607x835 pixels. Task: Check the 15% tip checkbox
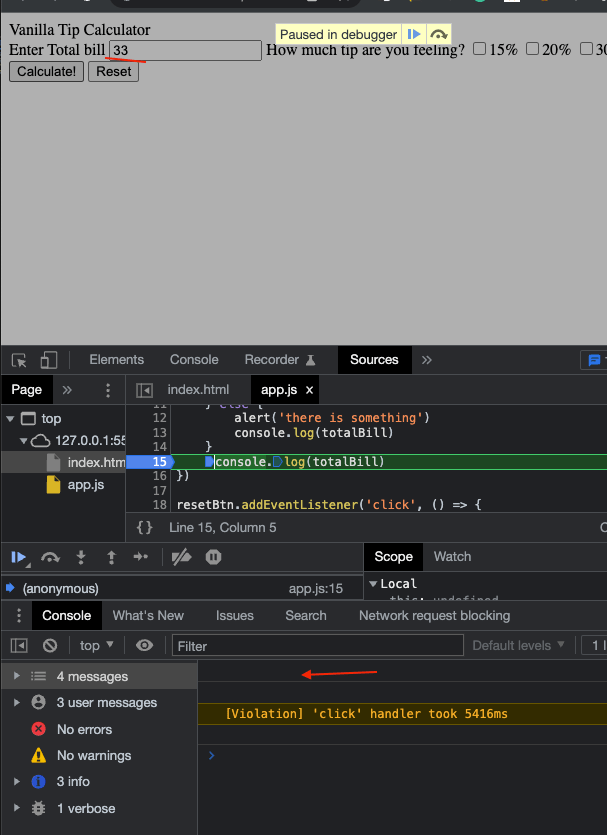(x=479, y=49)
